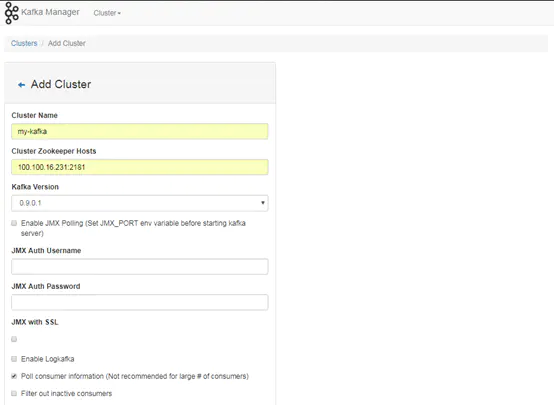Focus the JMX Auth Username field
This screenshot has height=405, width=554.
(140, 267)
